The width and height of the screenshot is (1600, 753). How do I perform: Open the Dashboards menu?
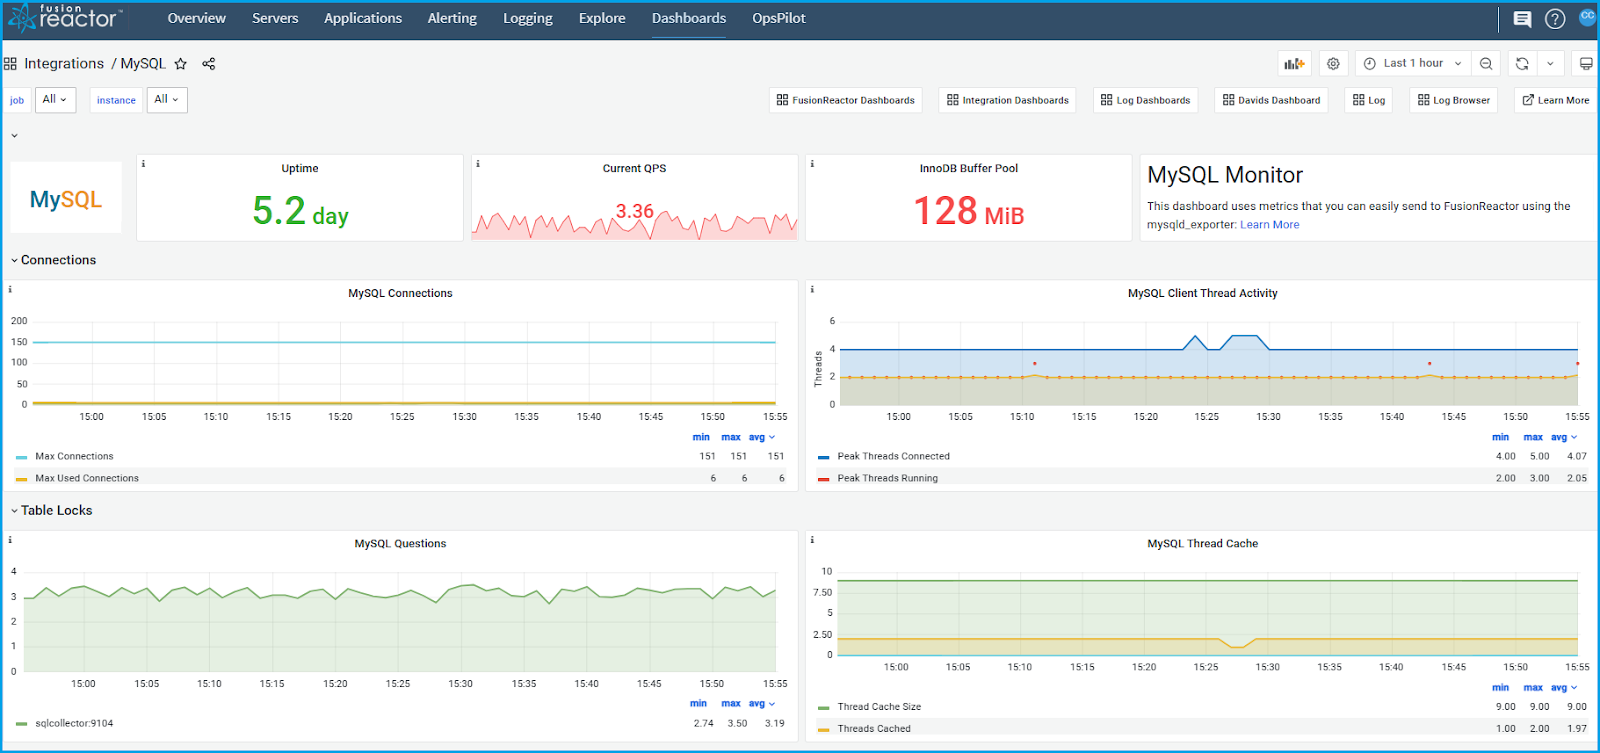pos(689,18)
